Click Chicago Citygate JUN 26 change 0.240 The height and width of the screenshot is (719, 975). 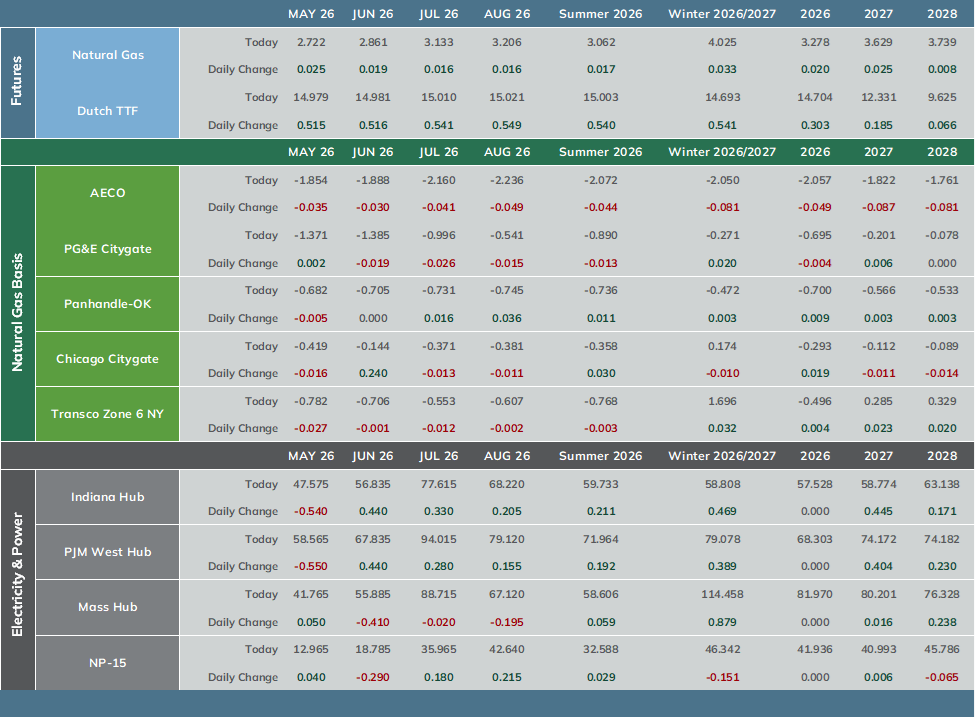373,373
